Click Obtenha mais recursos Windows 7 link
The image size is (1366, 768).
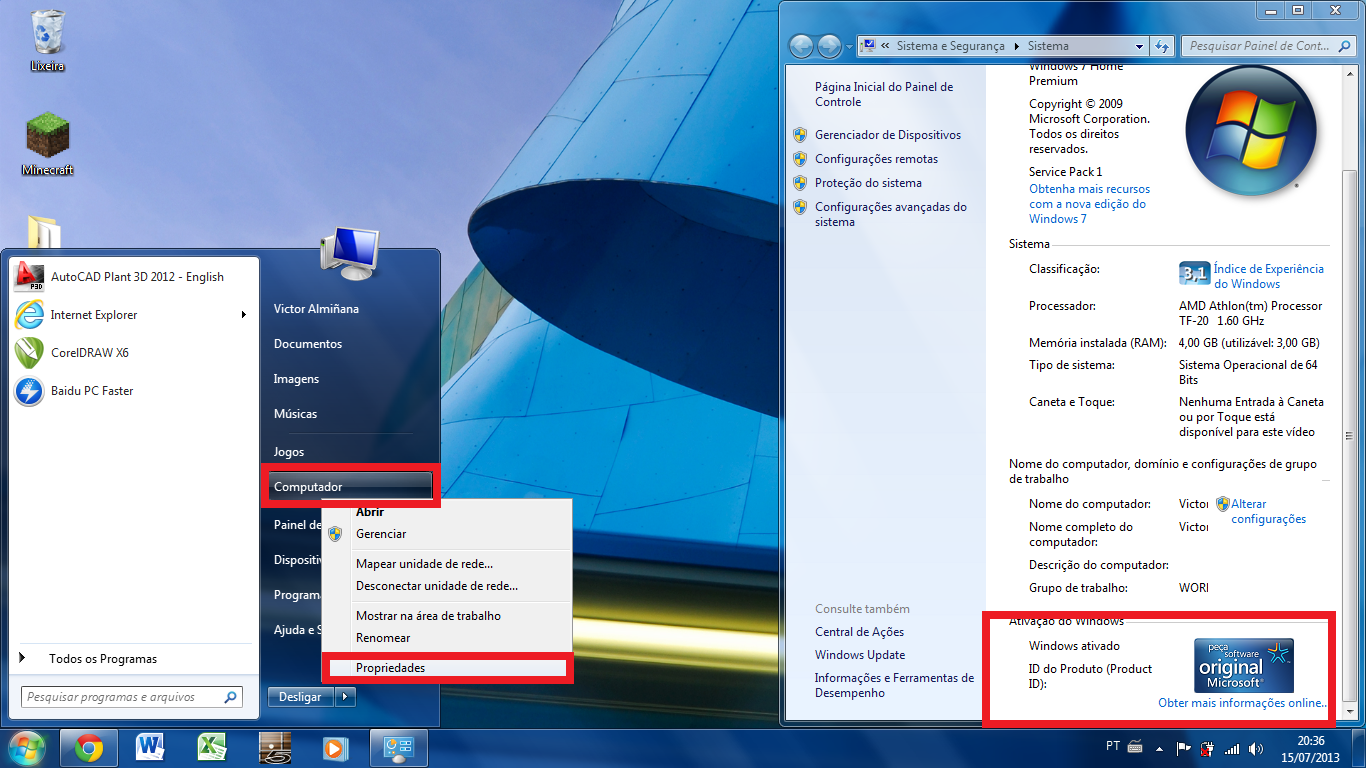pyautogui.click(x=1089, y=204)
